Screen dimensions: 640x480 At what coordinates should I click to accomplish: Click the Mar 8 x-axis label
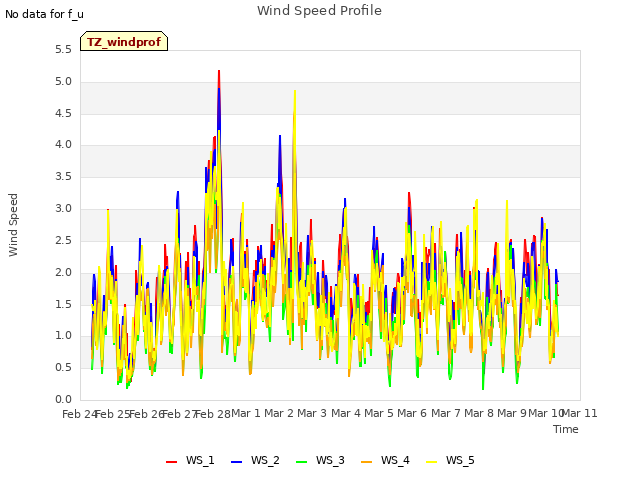coord(479,413)
